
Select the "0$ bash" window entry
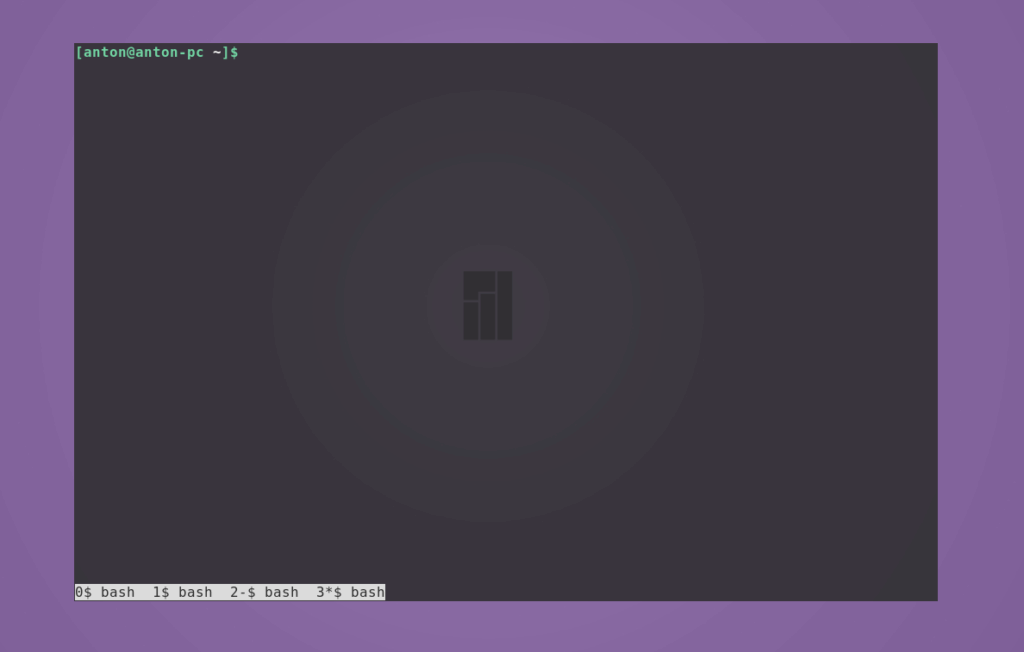point(105,593)
